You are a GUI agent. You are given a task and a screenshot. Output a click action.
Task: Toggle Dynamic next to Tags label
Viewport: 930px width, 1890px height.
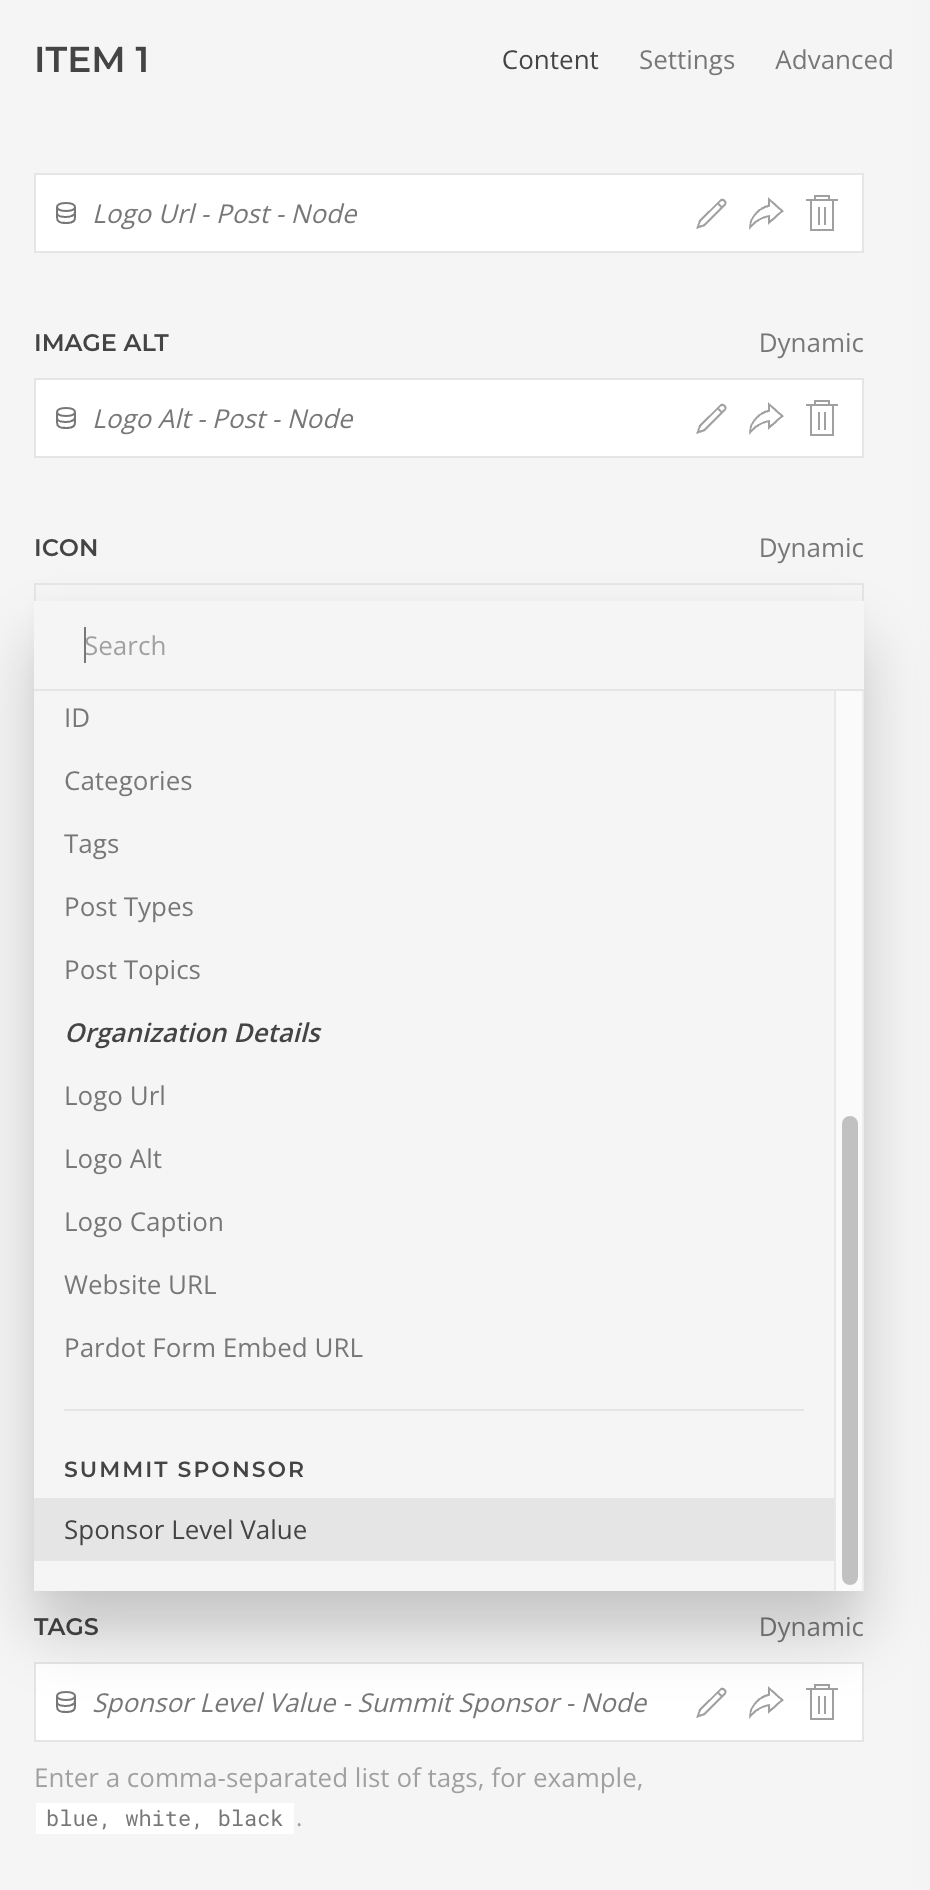point(811,1627)
